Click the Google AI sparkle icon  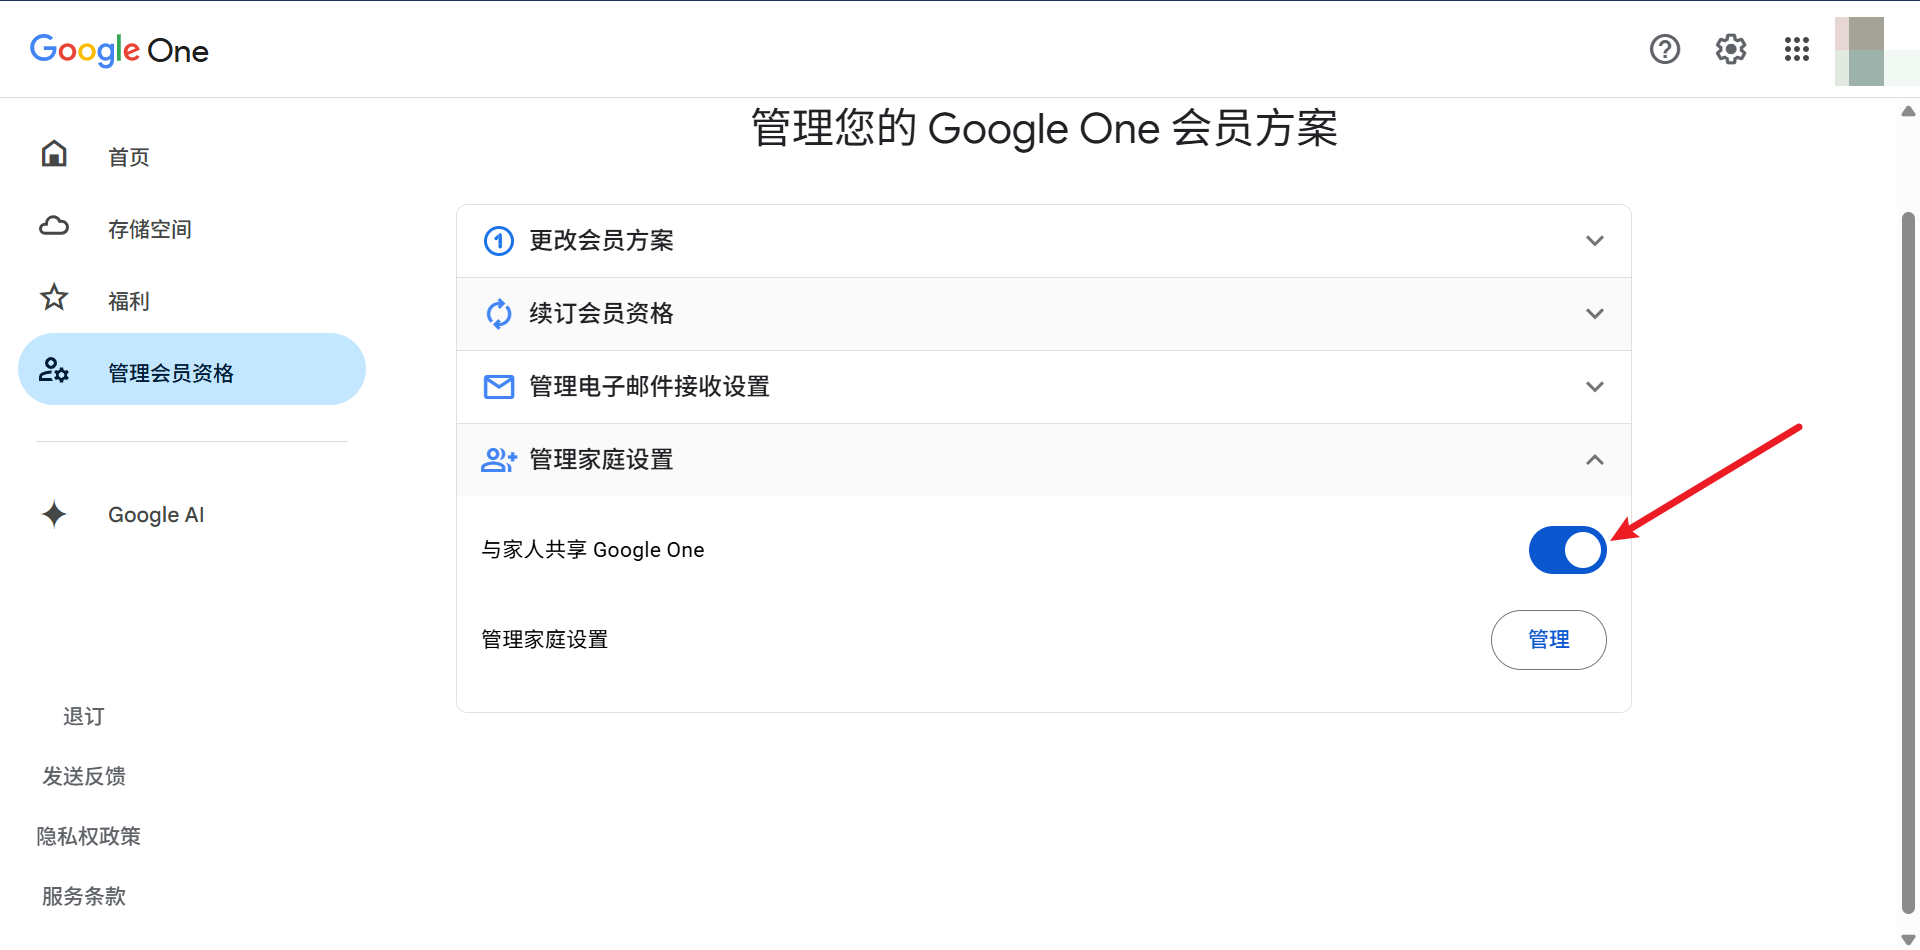(x=54, y=514)
